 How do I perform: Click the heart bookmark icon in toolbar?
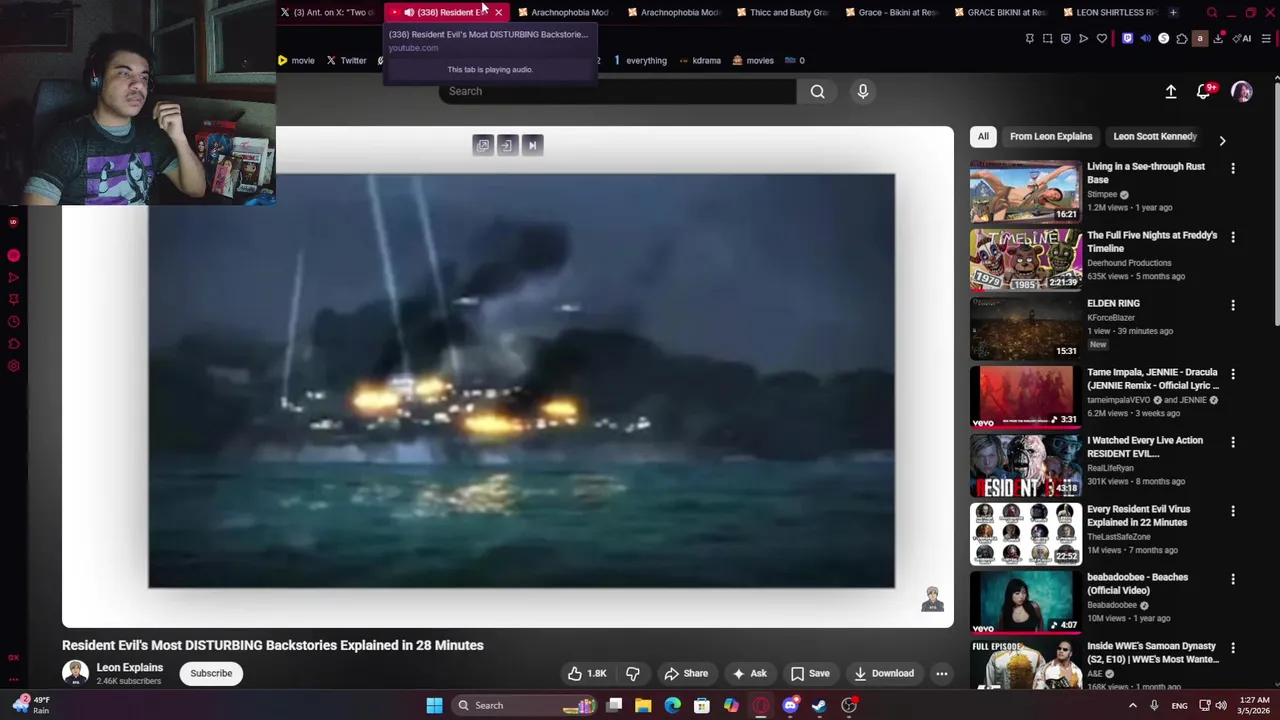click(1102, 38)
